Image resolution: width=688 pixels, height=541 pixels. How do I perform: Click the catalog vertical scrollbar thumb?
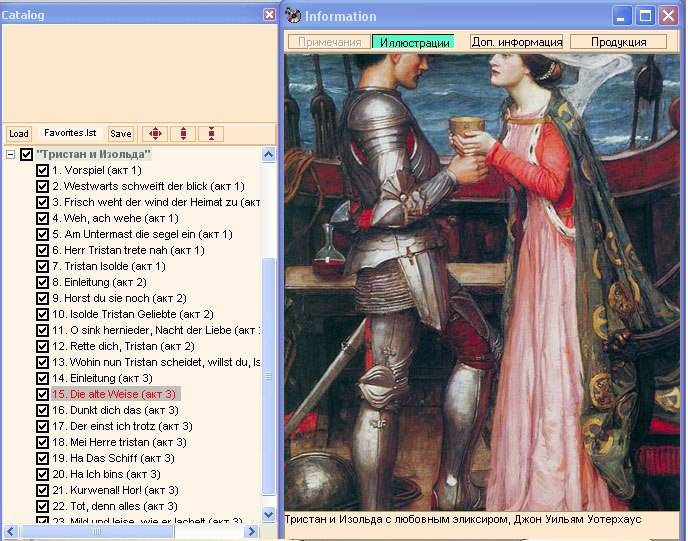coord(269,376)
